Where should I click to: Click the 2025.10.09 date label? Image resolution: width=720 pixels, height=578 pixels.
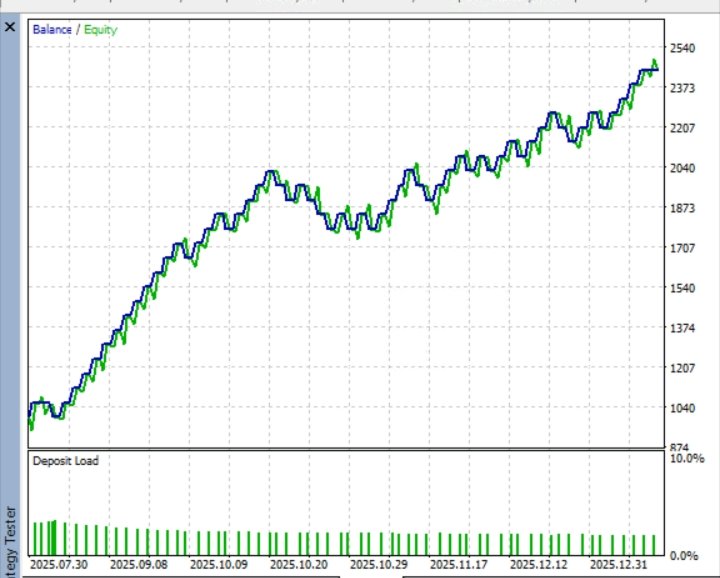click(x=219, y=564)
